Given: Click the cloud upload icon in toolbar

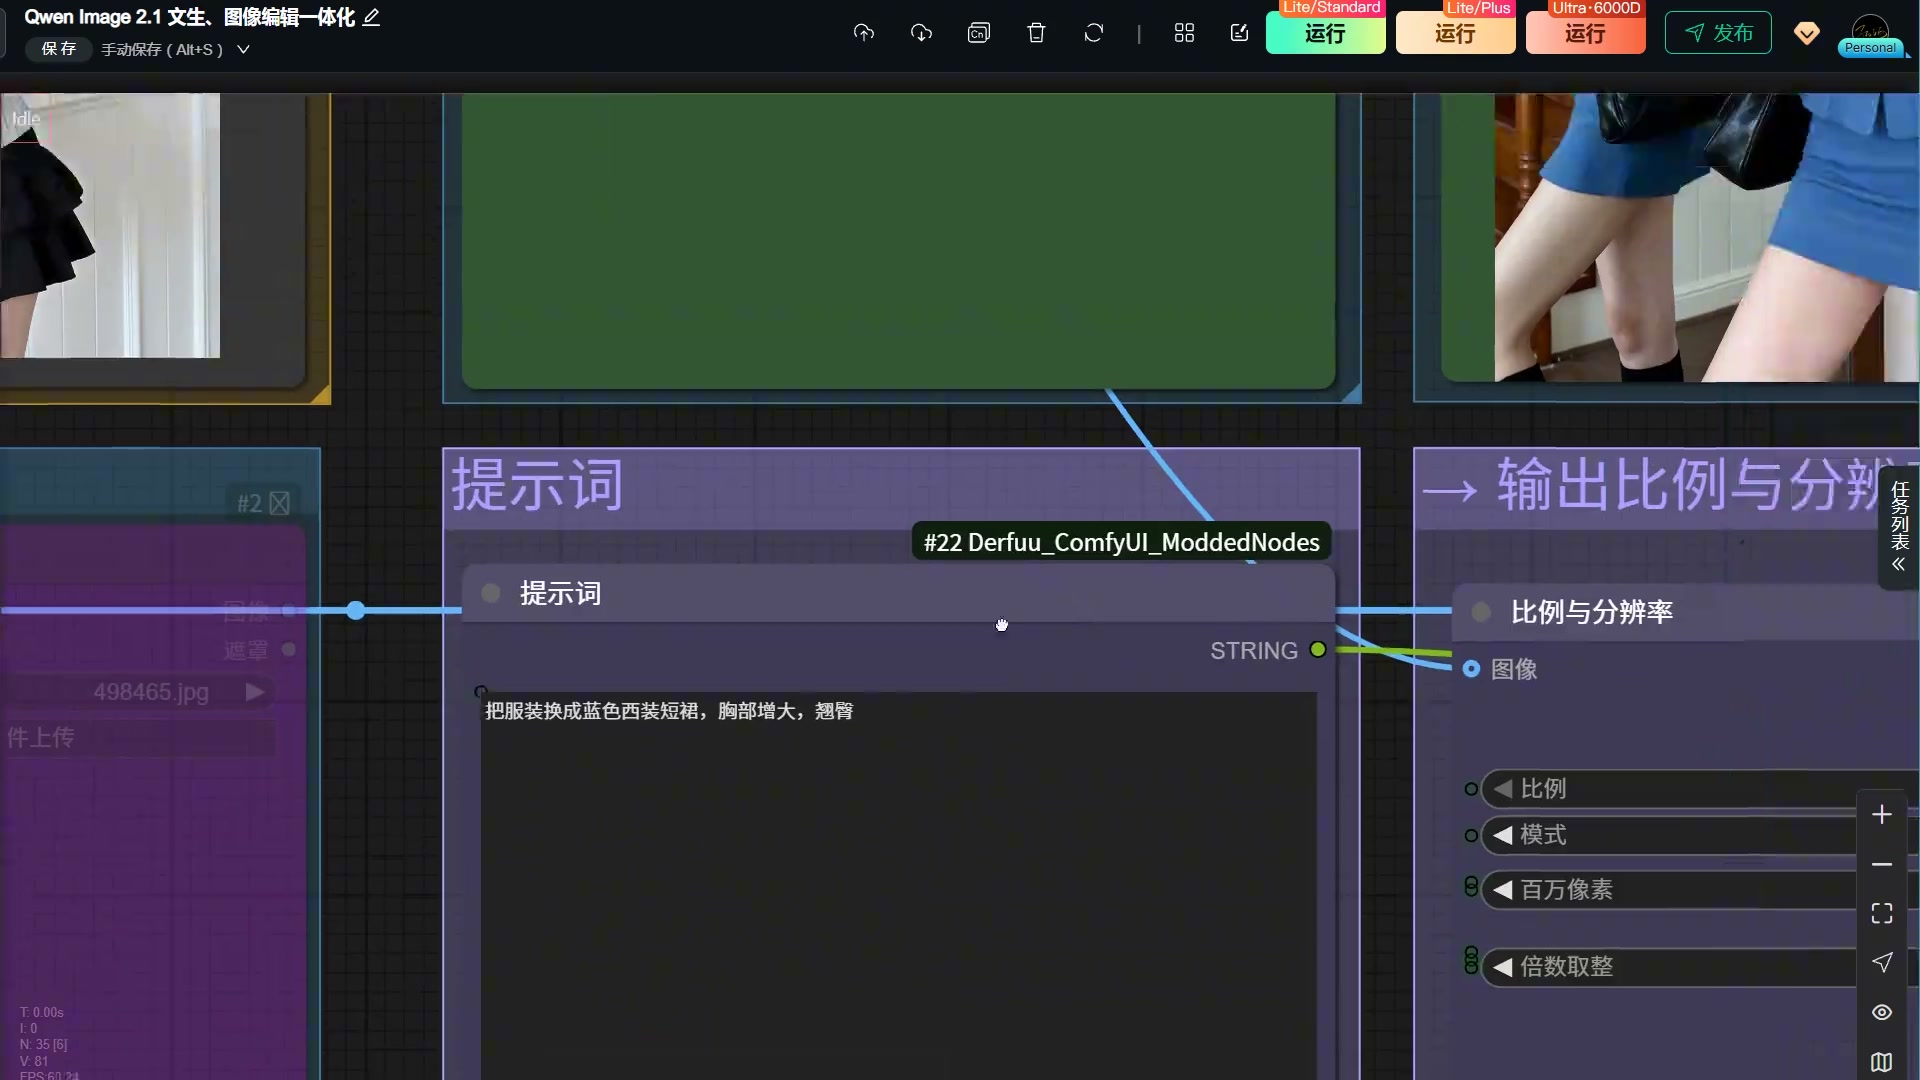Looking at the screenshot, I should [x=864, y=33].
